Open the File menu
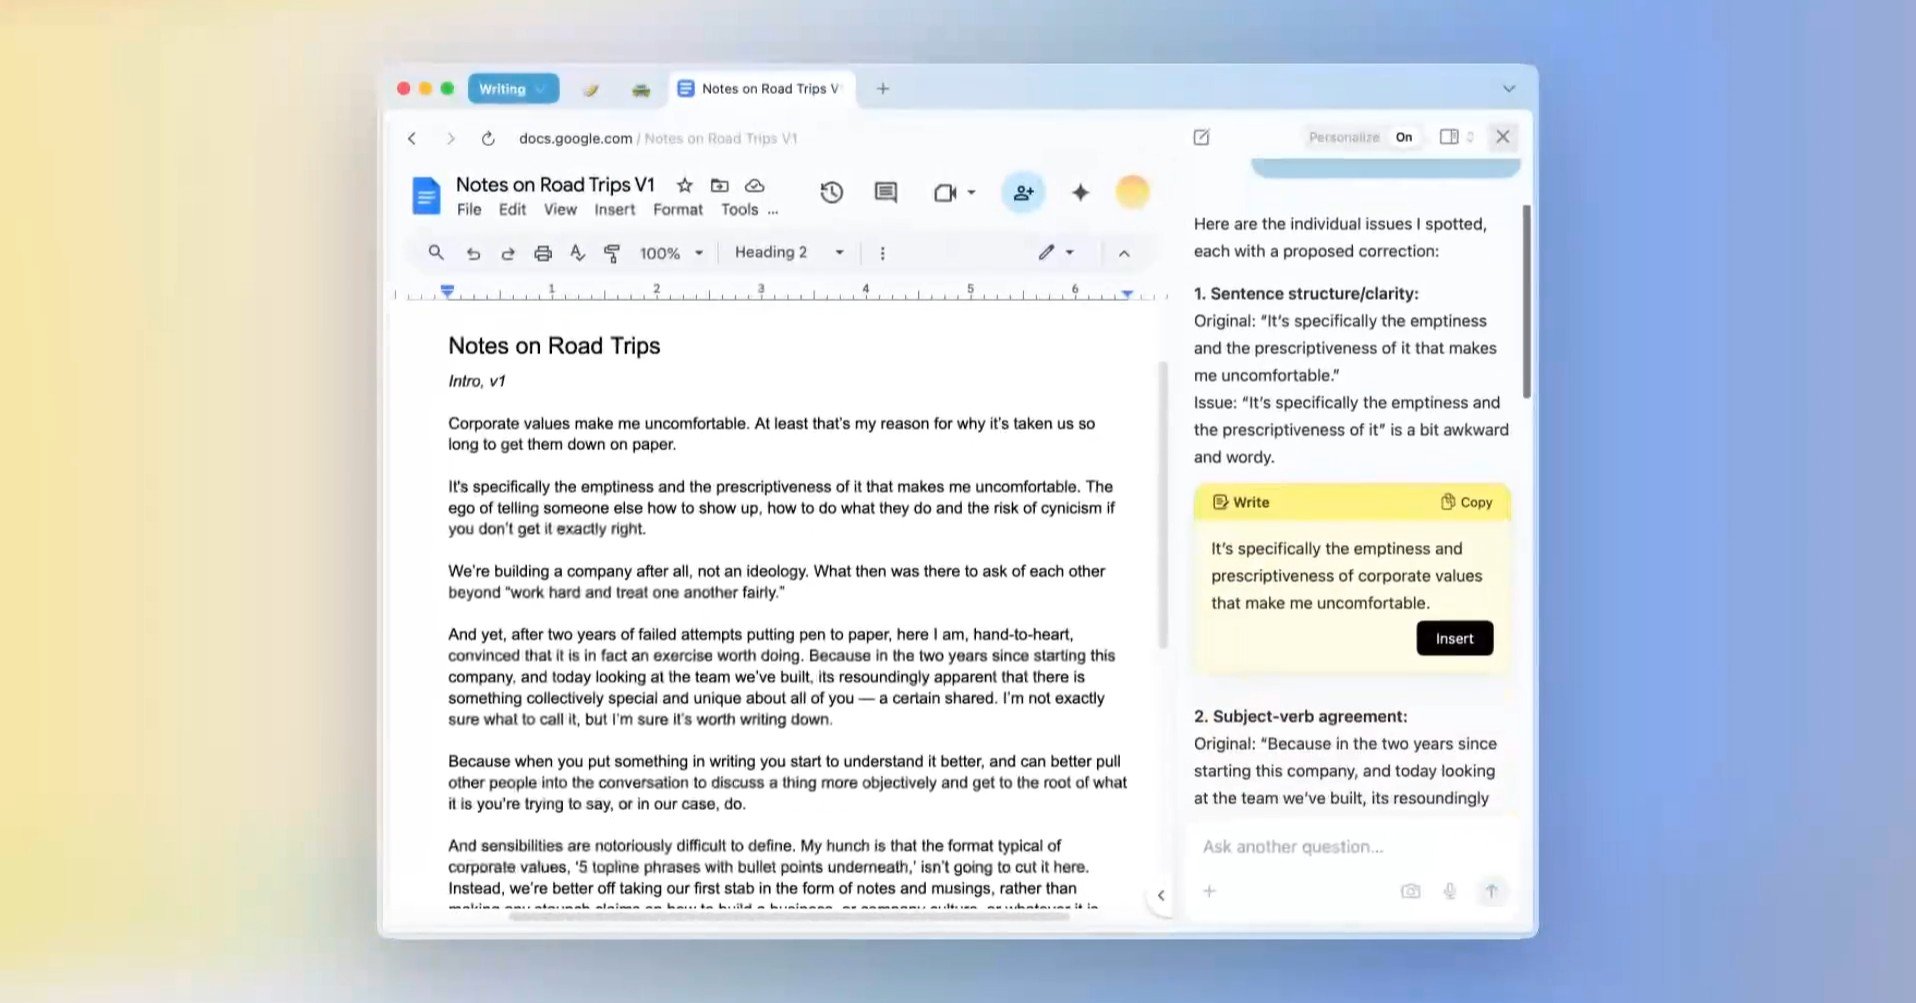Viewport: 1916px width, 1003px height. coord(469,210)
